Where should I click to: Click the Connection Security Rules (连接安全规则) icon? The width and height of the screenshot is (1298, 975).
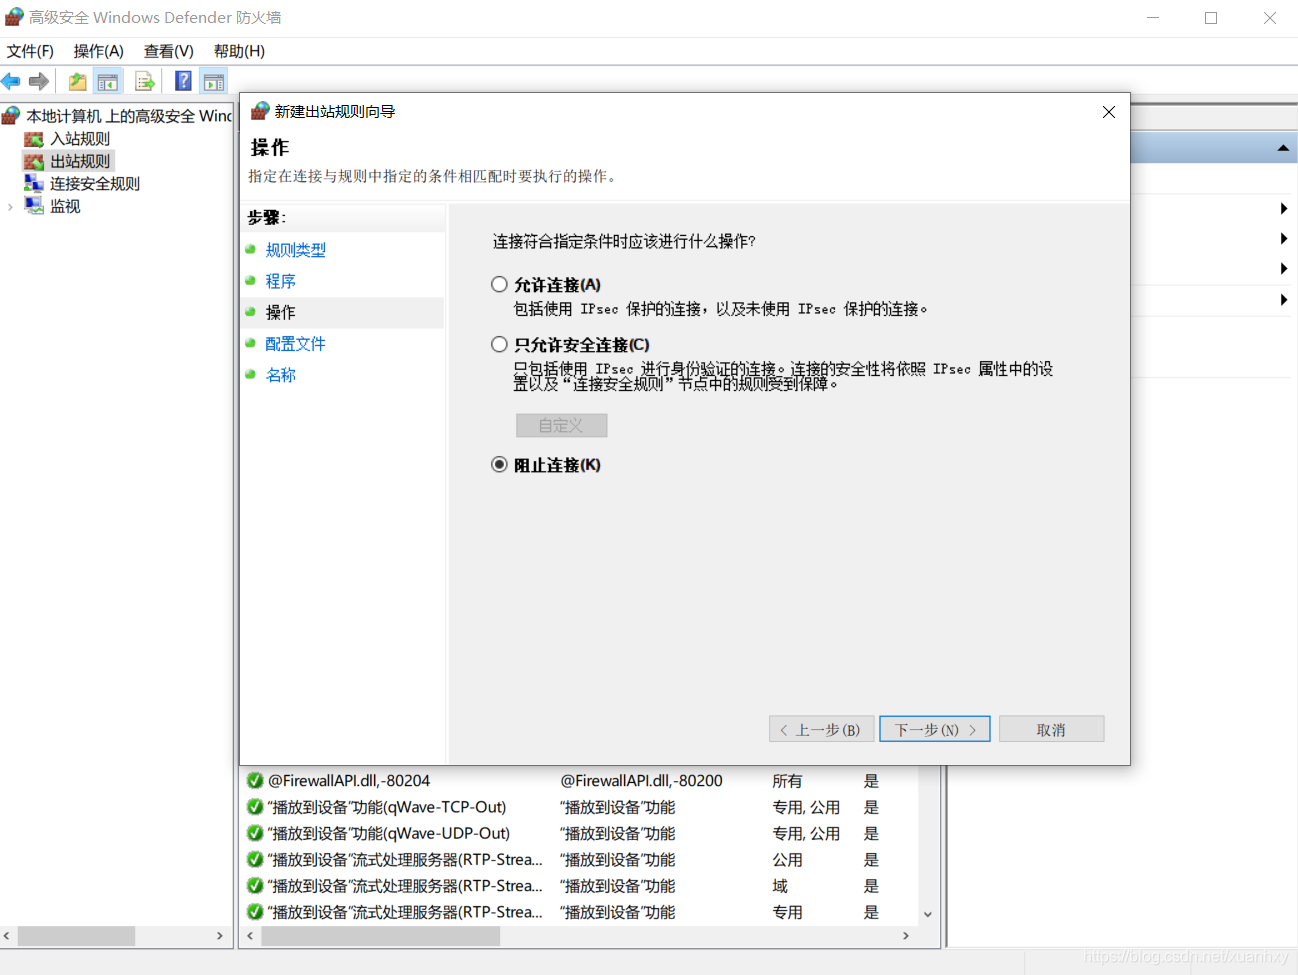34,183
